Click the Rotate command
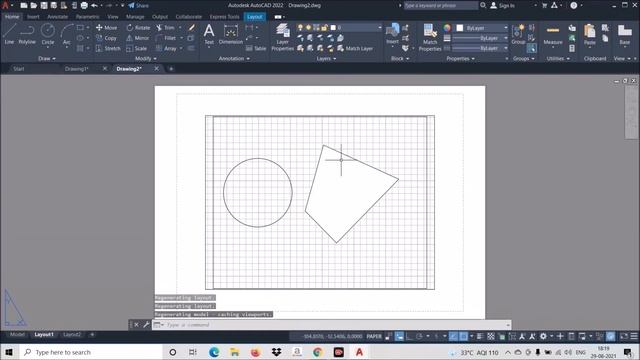This screenshot has height=360, width=640. (138, 27)
